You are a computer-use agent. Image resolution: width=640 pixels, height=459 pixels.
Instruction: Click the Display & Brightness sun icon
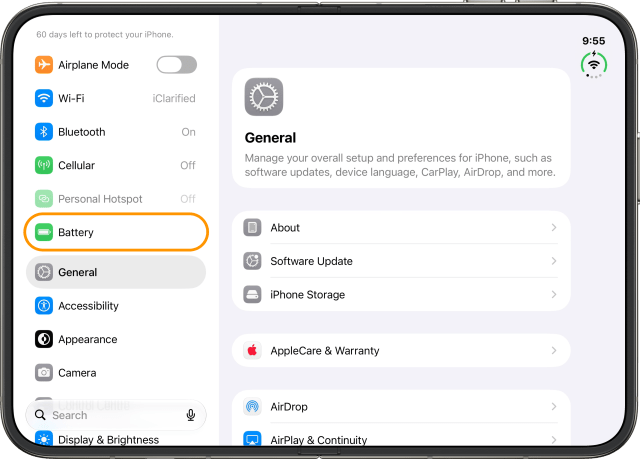point(44,438)
